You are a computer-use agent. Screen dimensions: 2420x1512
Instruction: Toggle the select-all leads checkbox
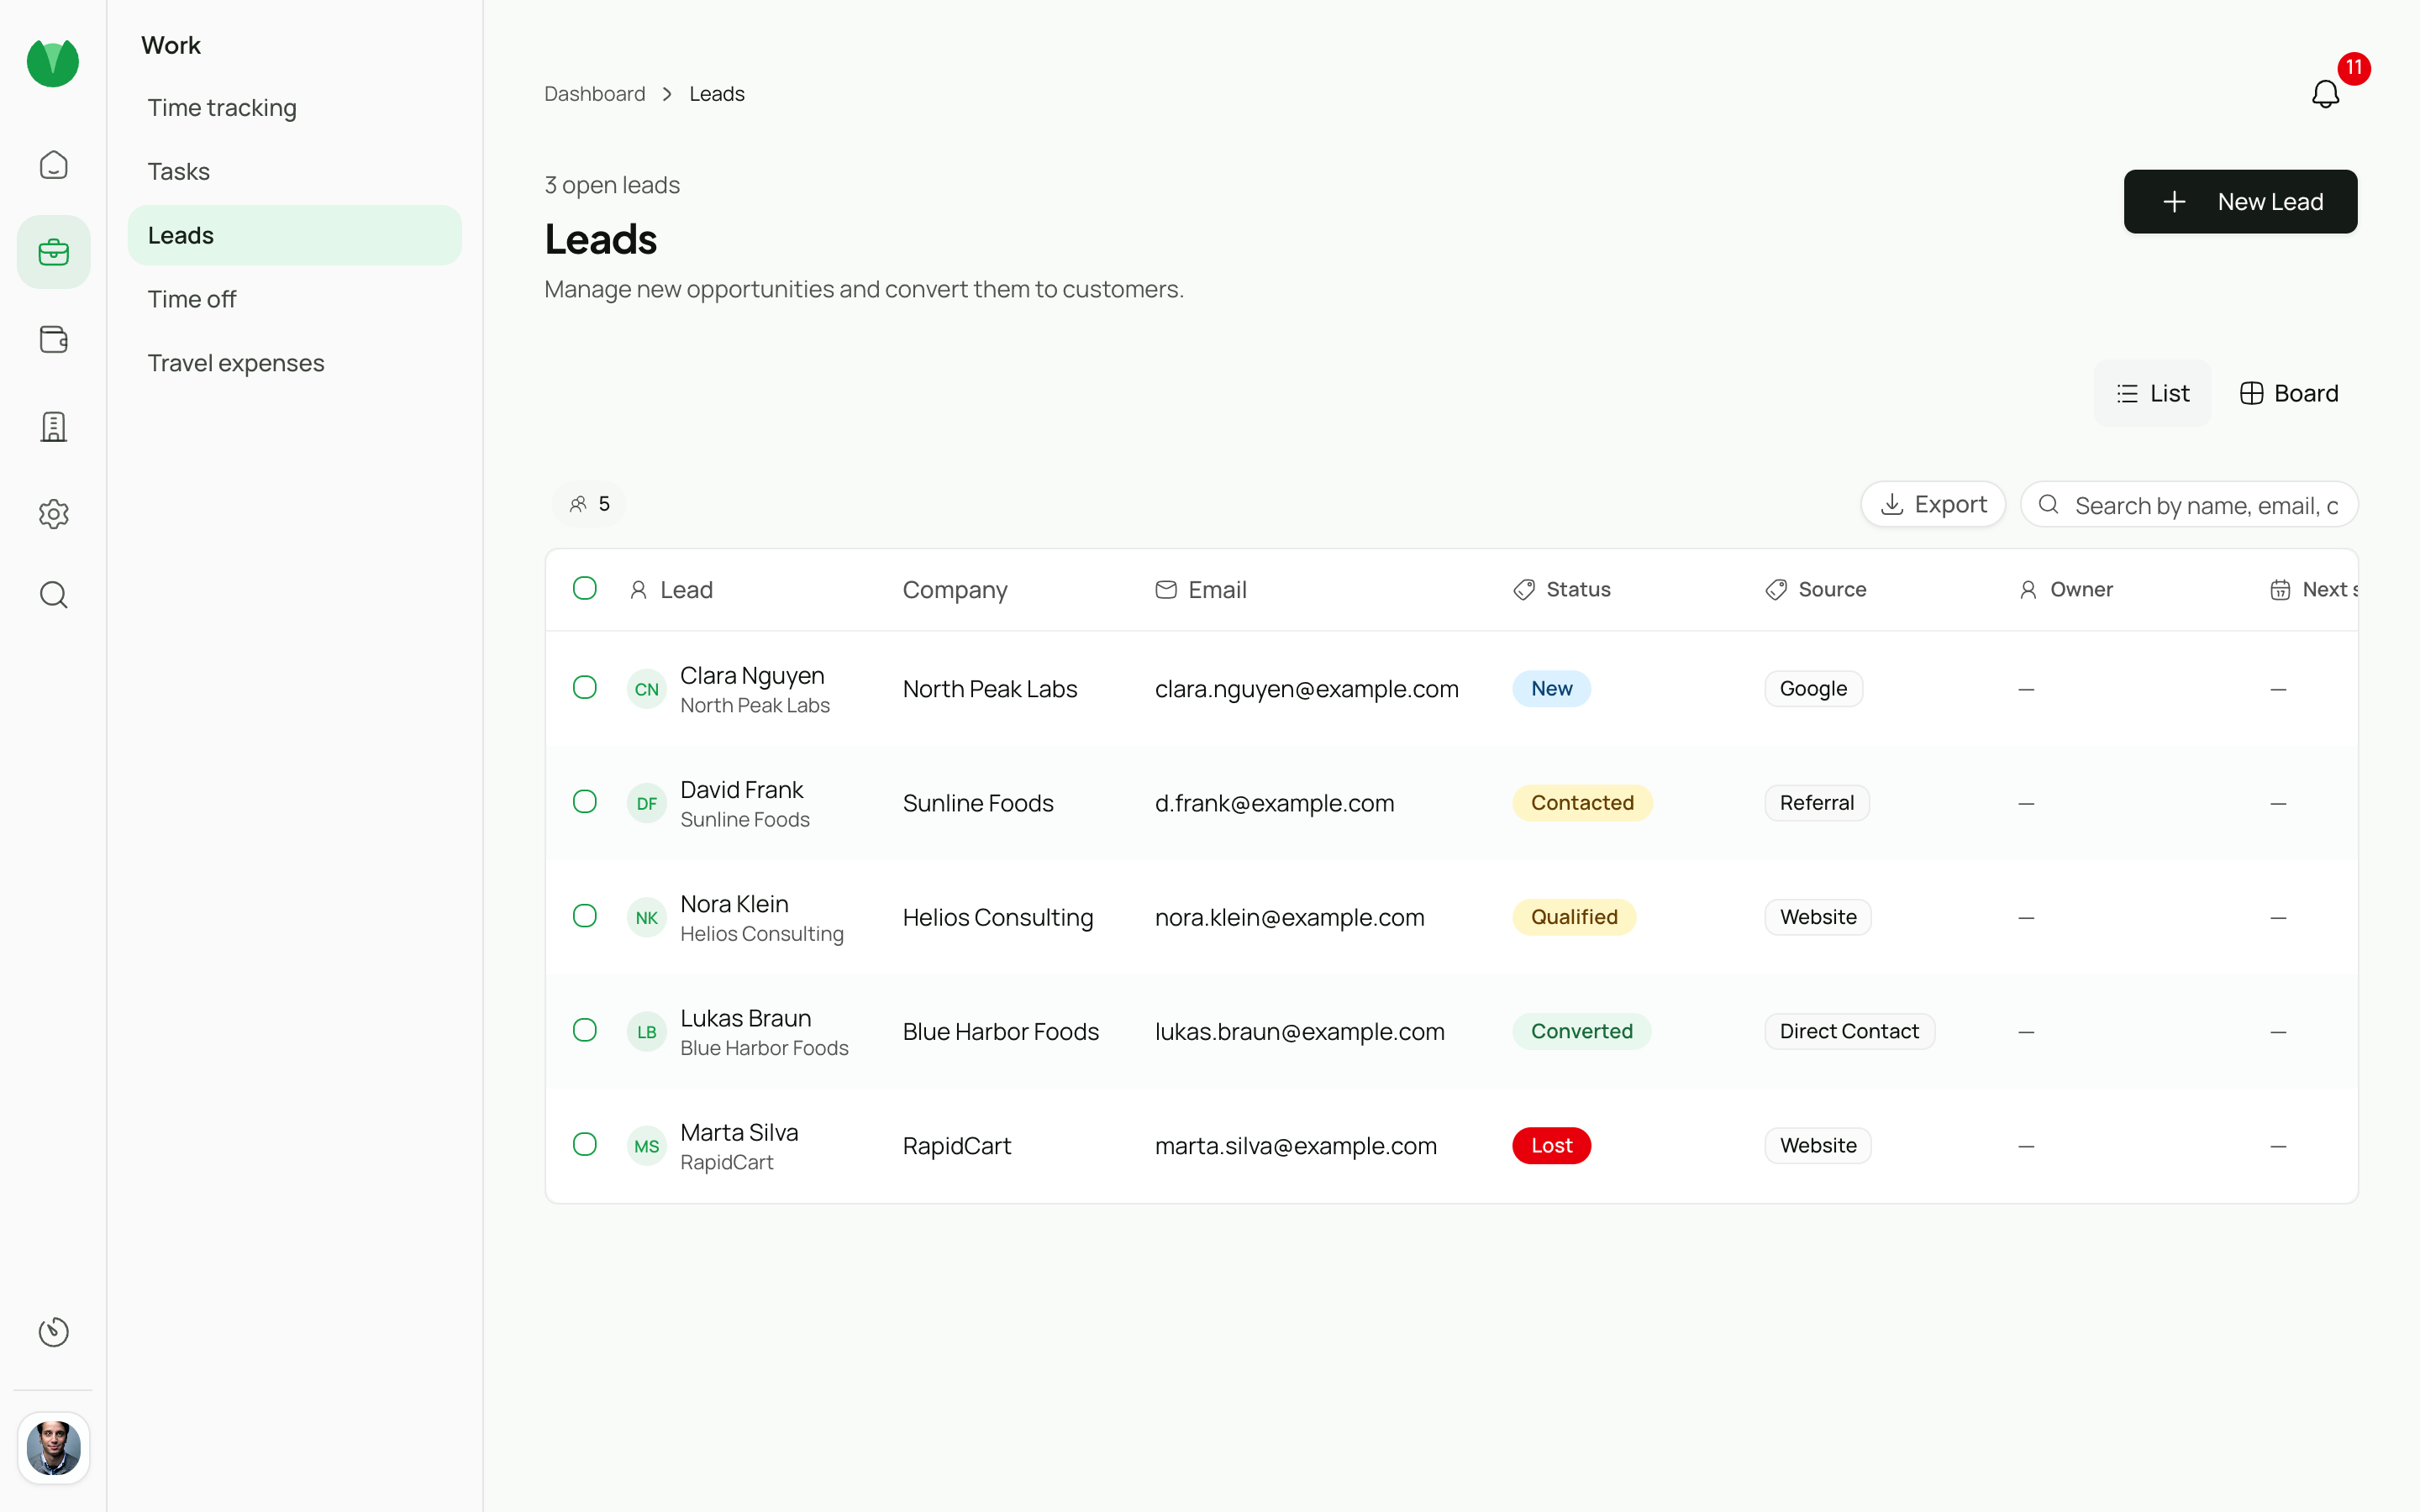click(x=585, y=588)
